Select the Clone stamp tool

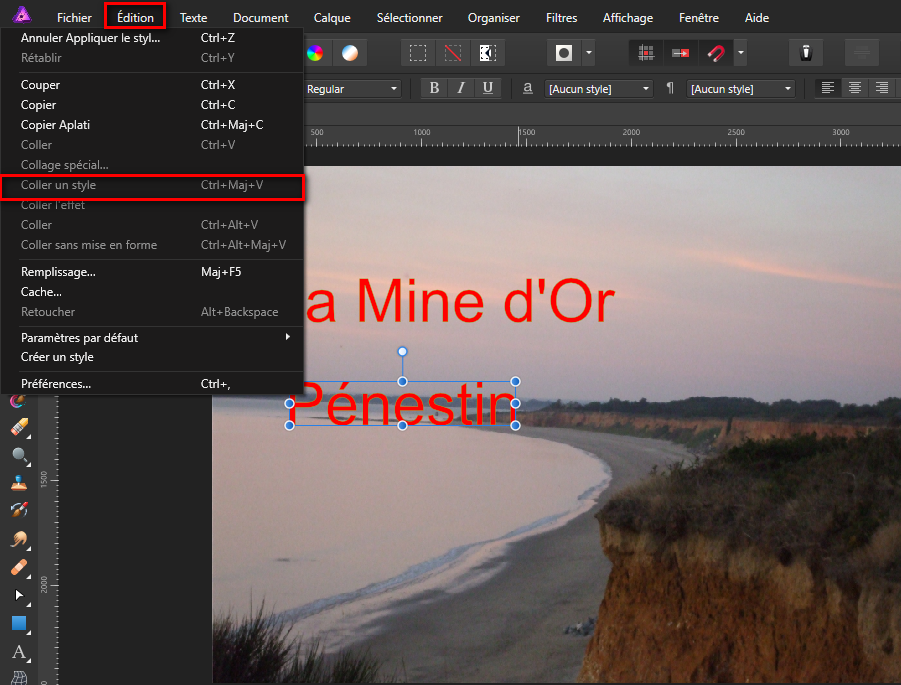(20, 483)
